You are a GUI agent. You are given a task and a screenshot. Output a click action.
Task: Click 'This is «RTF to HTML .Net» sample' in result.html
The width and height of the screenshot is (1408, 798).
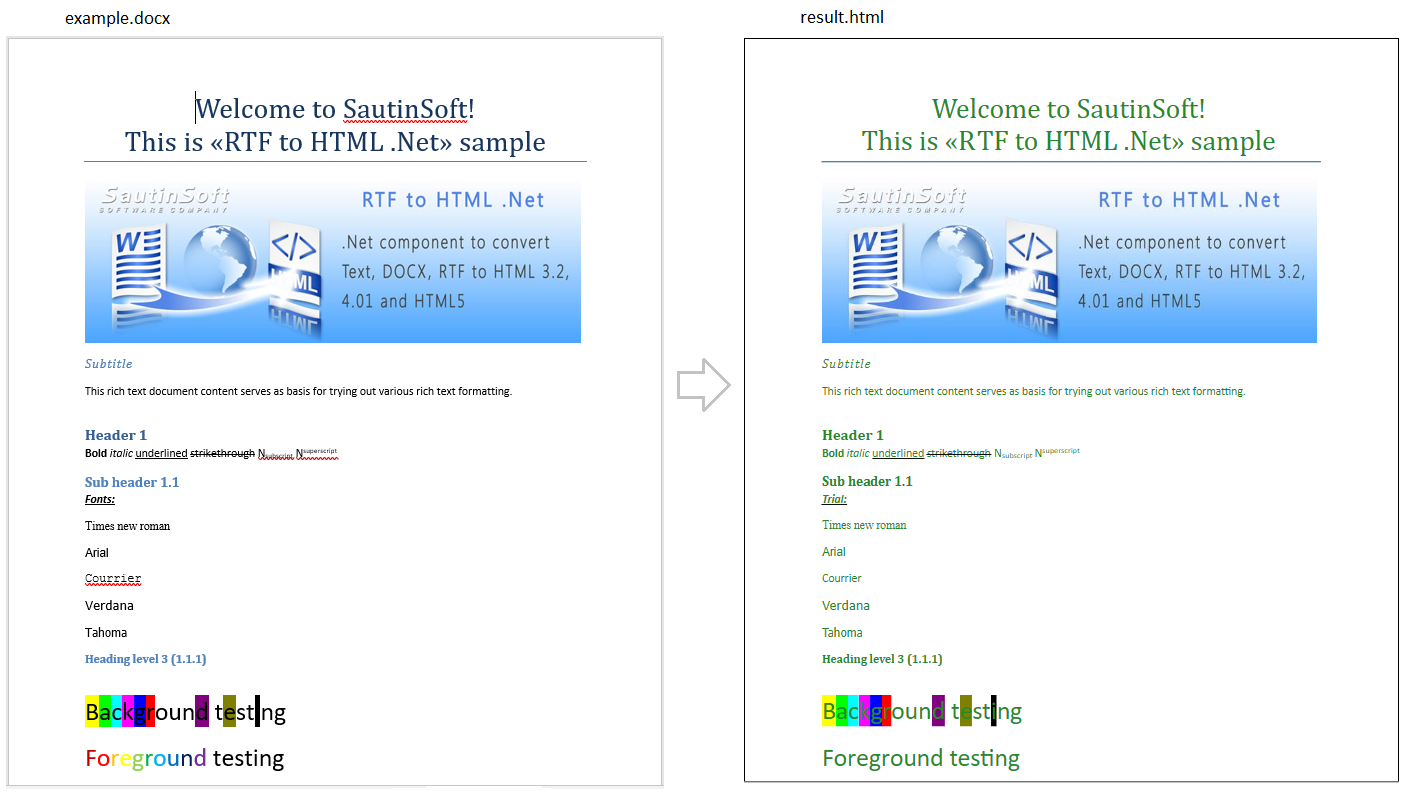coord(1068,141)
